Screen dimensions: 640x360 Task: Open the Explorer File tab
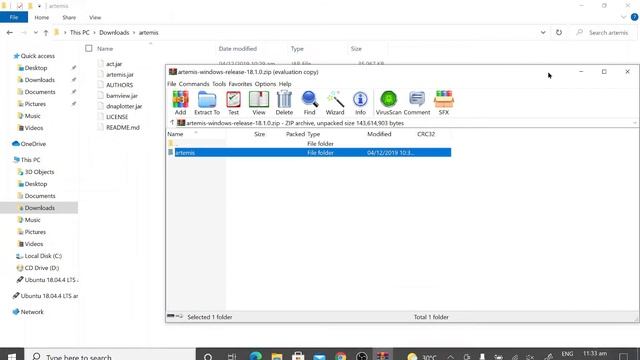[14, 17]
